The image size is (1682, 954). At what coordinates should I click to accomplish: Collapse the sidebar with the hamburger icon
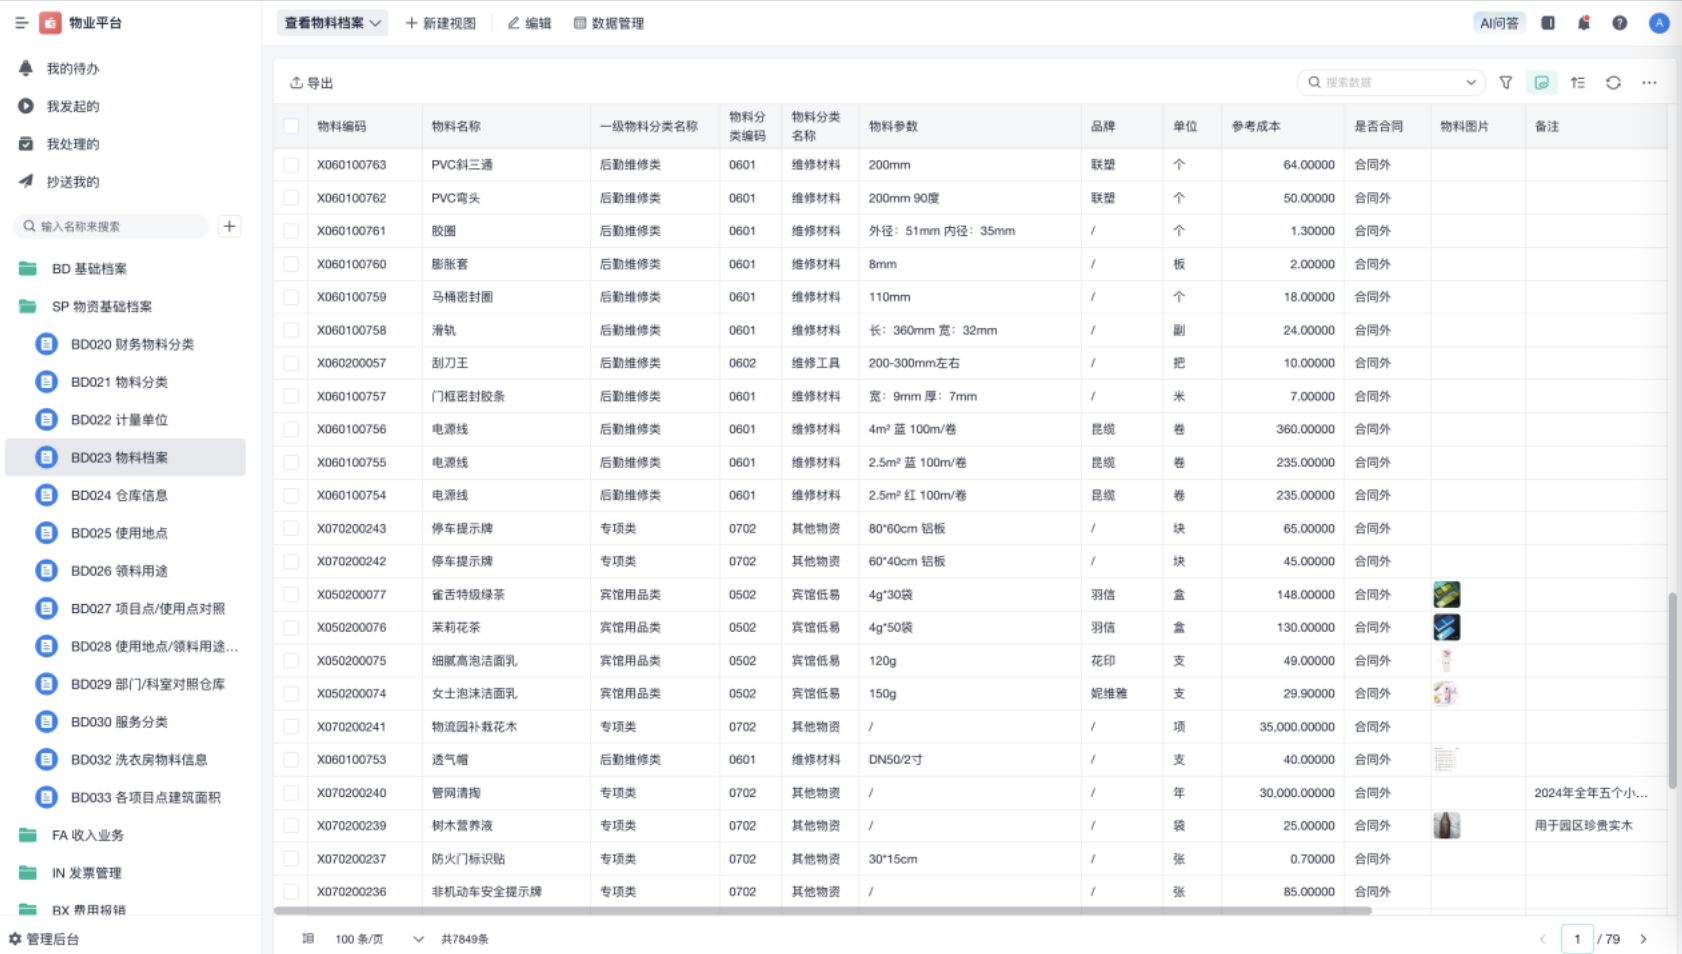21,22
